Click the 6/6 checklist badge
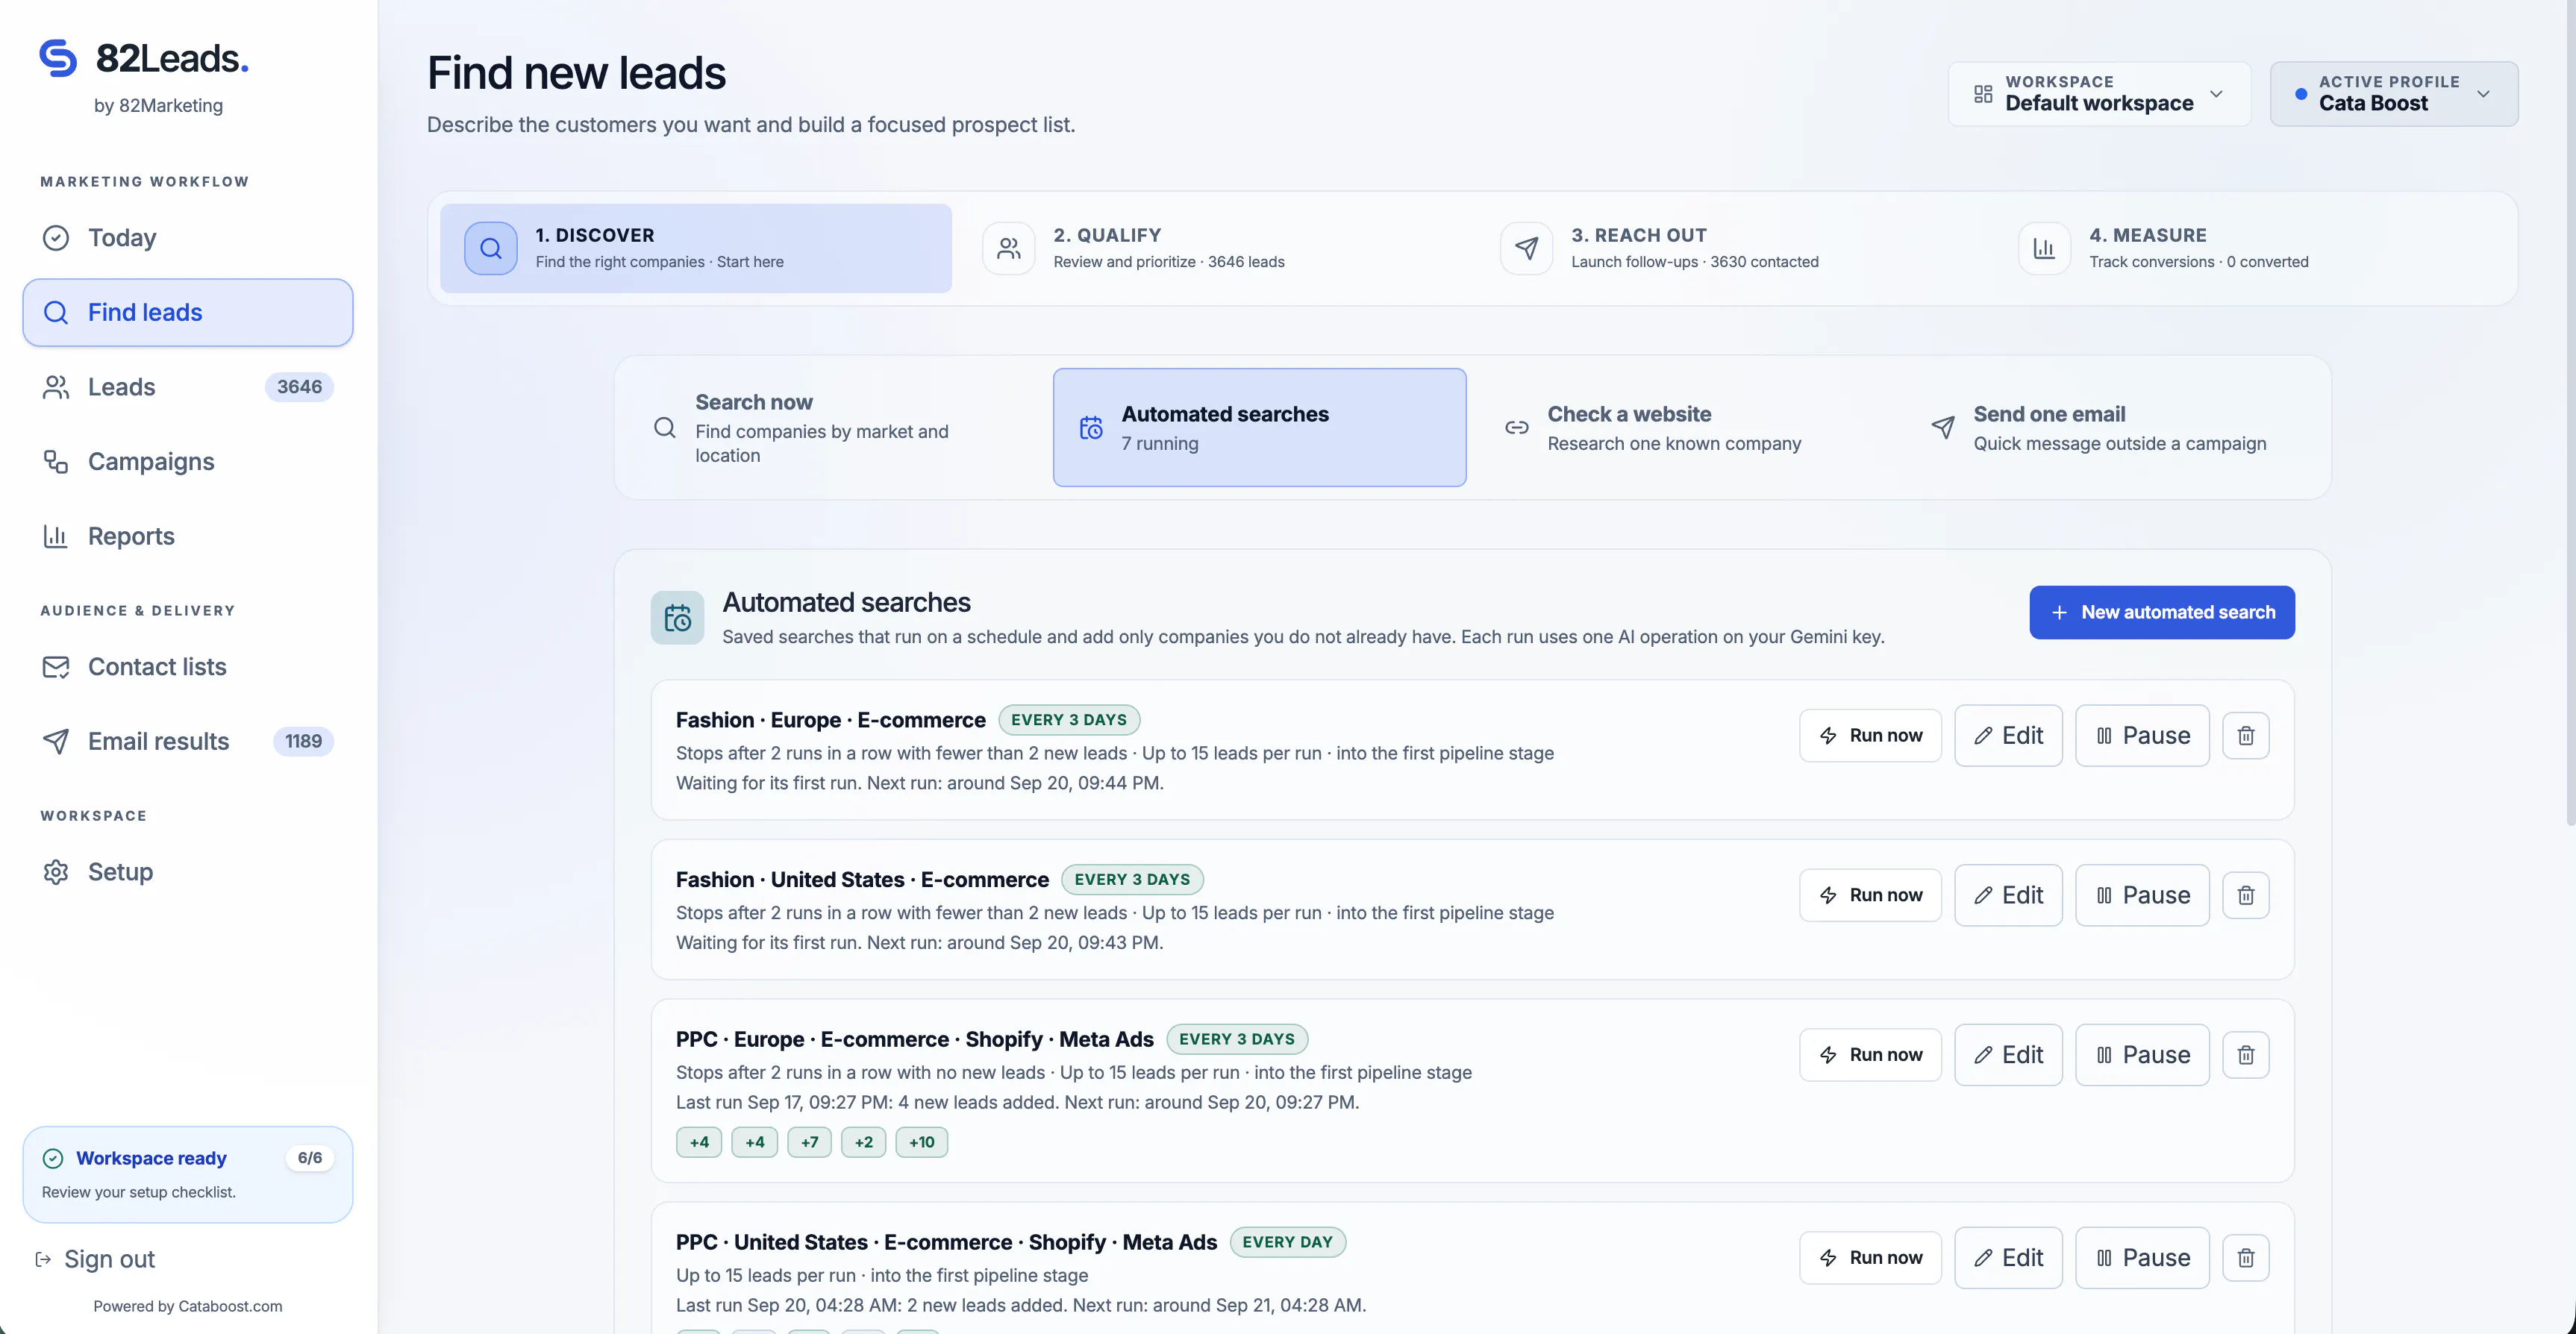The image size is (2576, 1334). pos(310,1158)
